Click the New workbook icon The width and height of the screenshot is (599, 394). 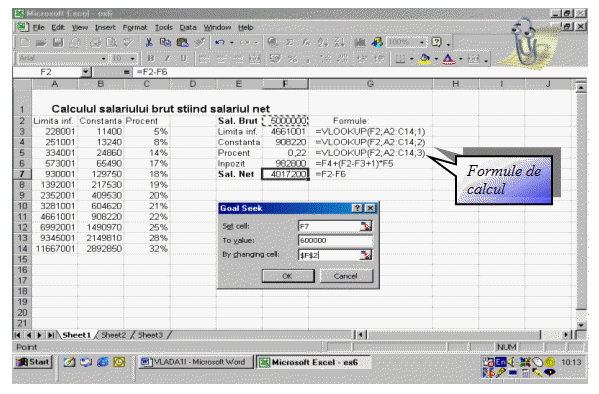pos(24,42)
